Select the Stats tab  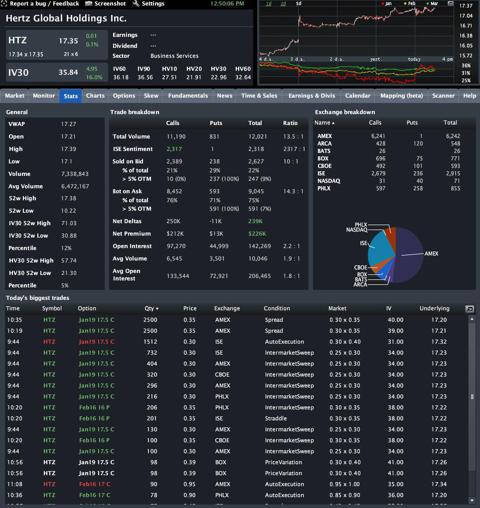pos(71,96)
